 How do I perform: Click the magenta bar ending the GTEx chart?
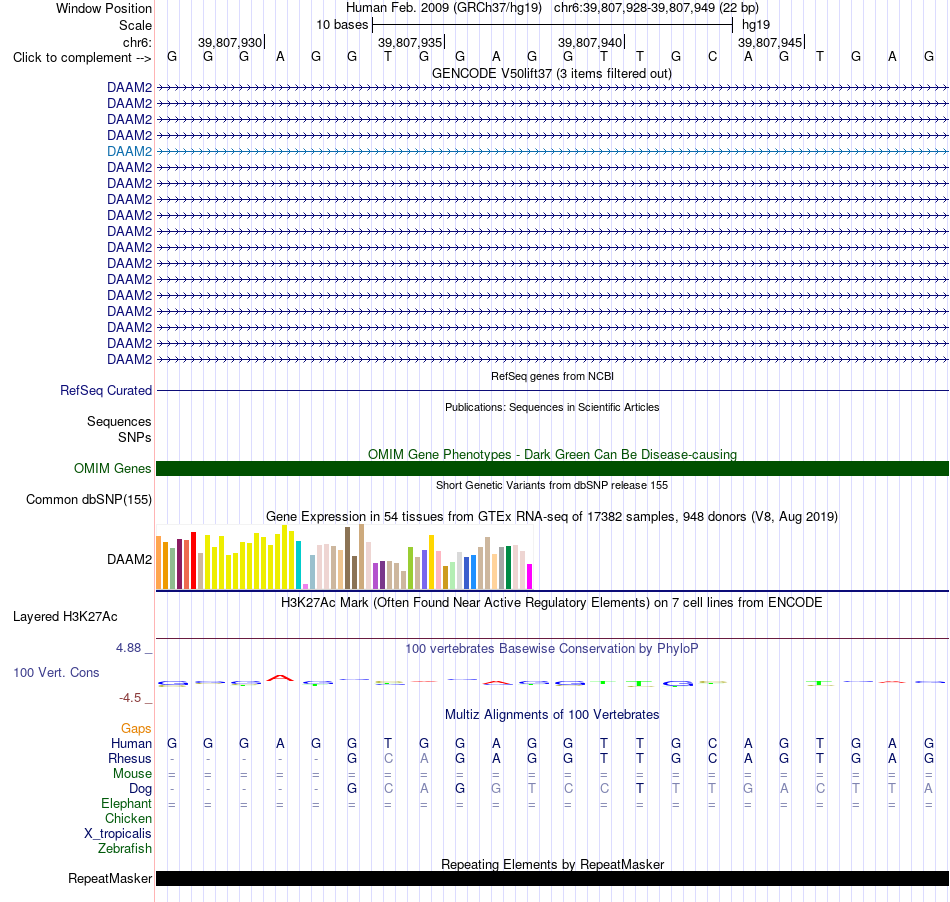(x=530, y=577)
